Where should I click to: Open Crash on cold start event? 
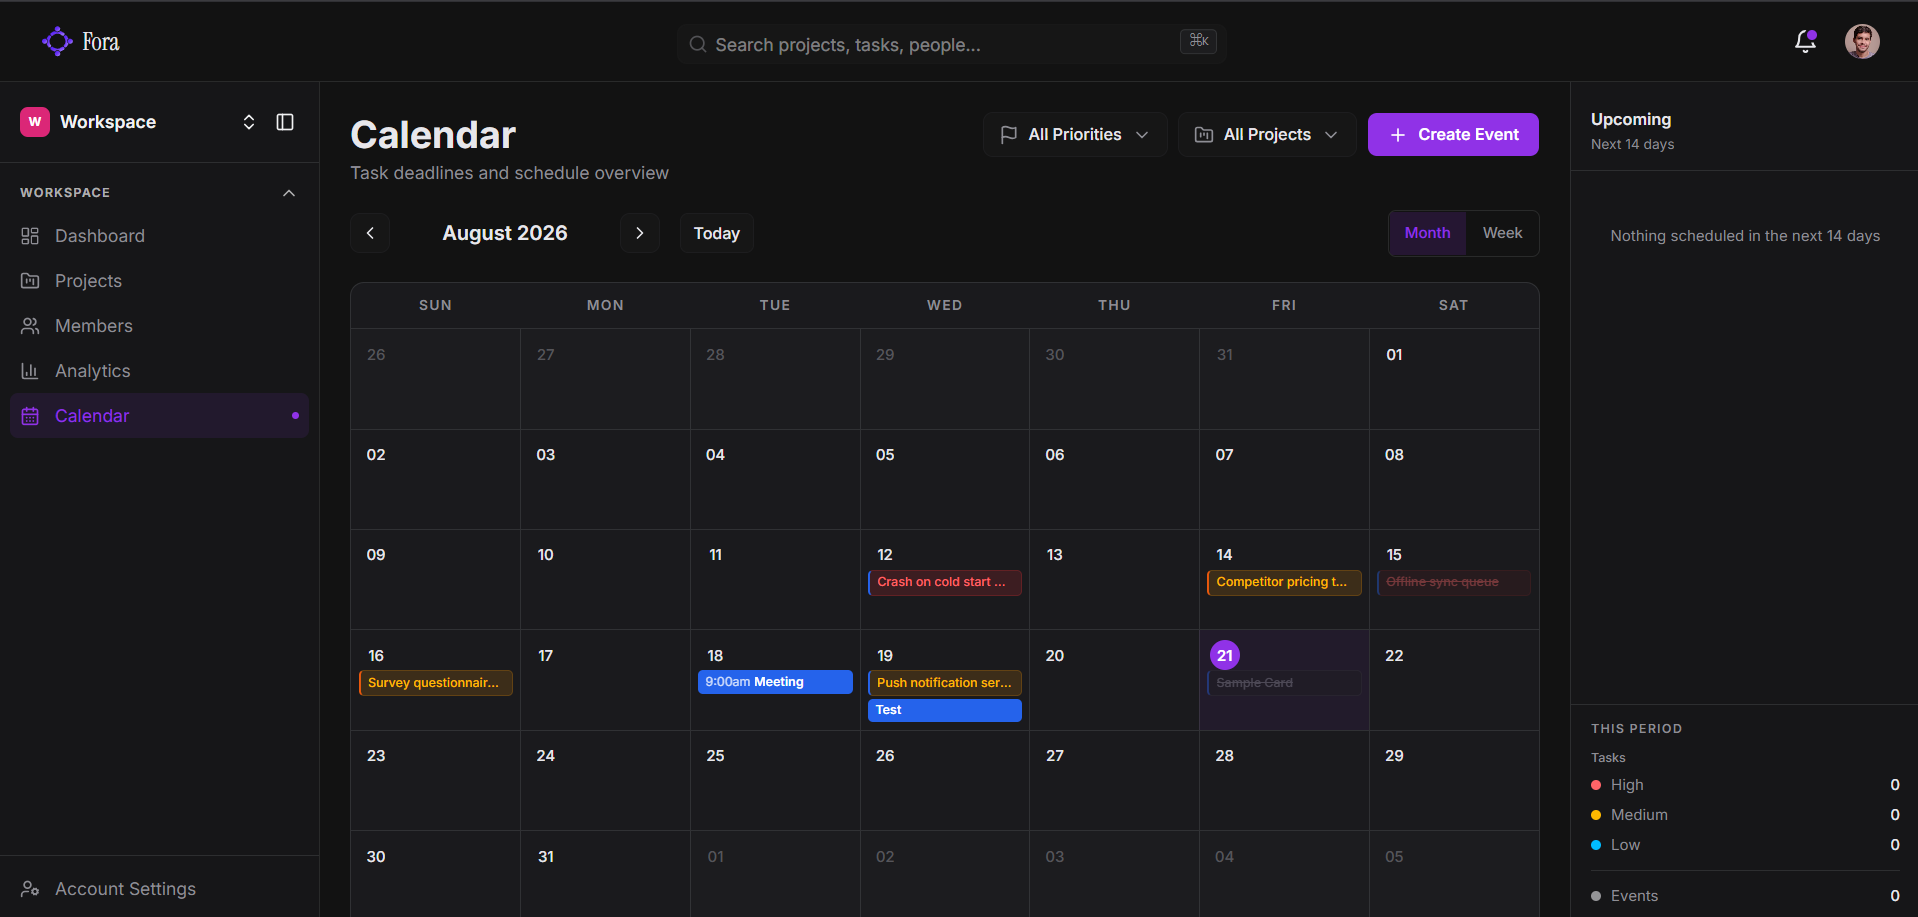[945, 582]
